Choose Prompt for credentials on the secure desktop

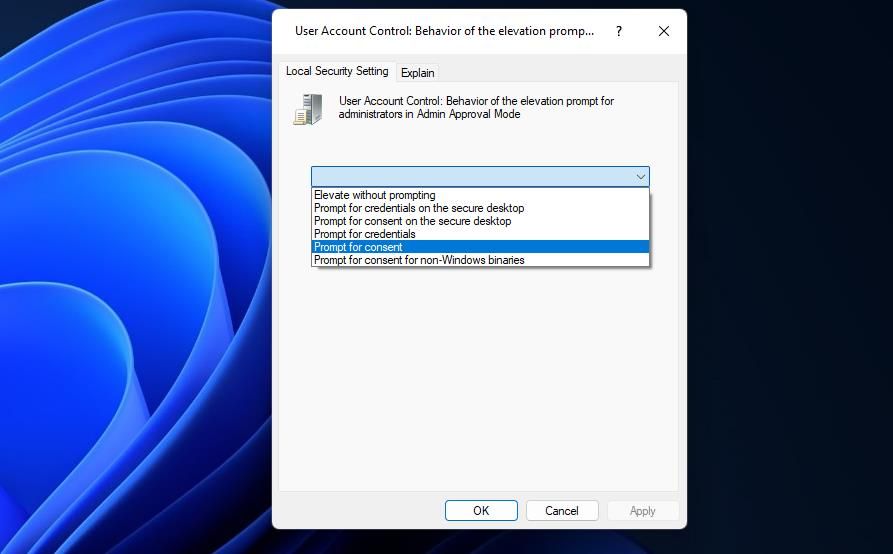480,208
